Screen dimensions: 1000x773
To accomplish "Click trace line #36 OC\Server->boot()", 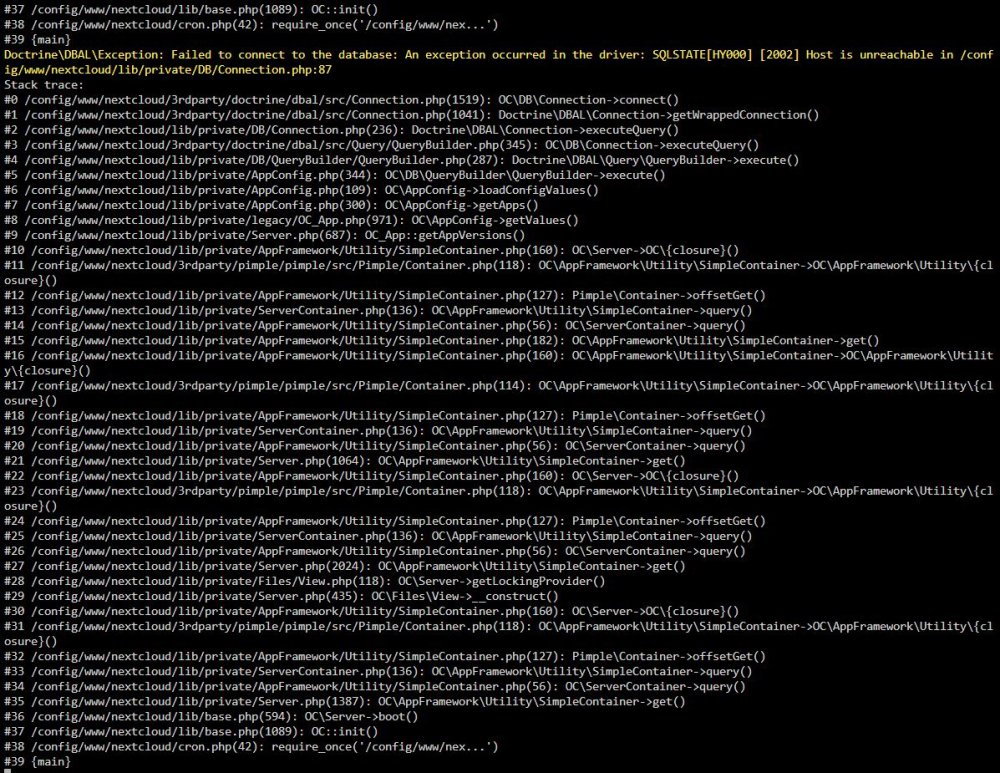I will 211,716.
